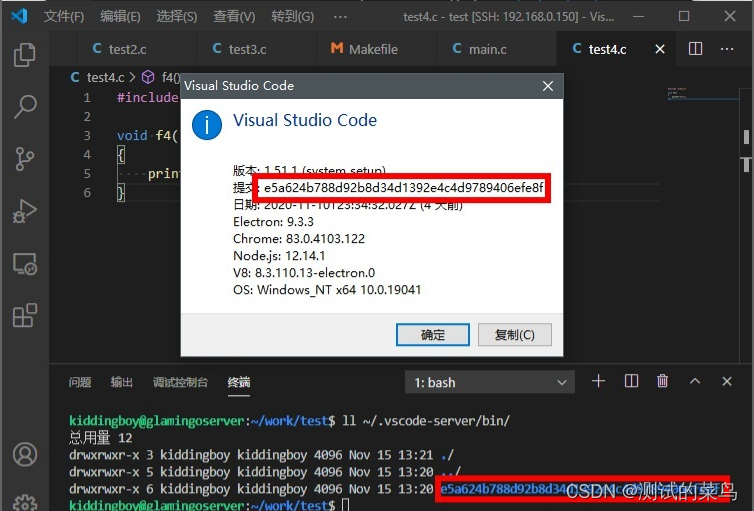Select the 终端 panel tab
This screenshot has width=754, height=511.
(x=239, y=382)
